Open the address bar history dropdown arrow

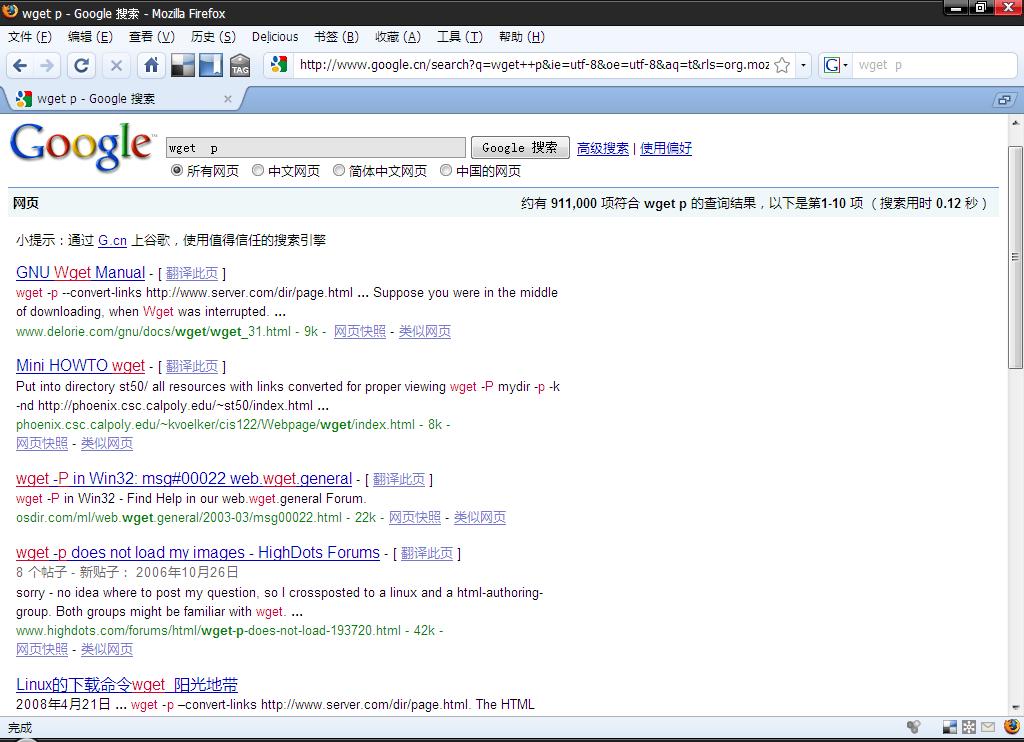803,65
